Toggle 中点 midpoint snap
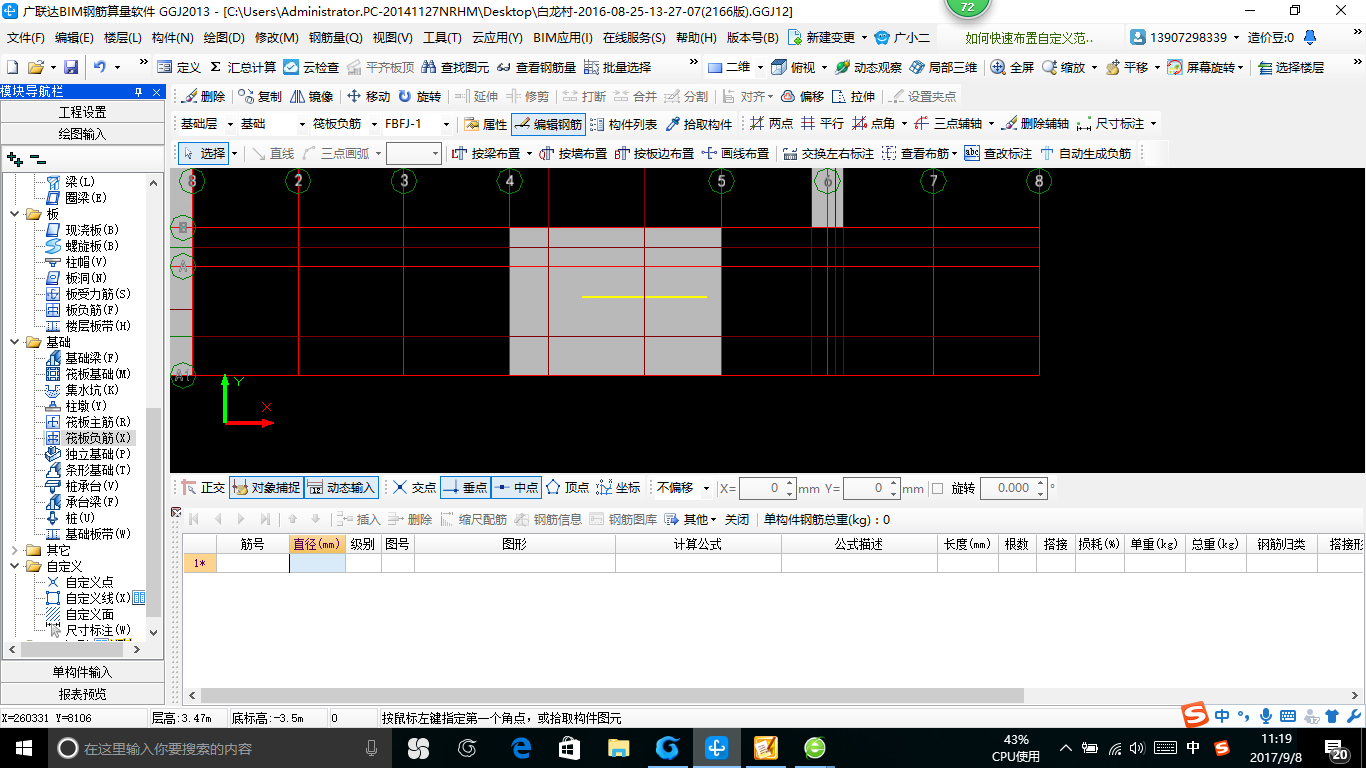1366x768 pixels. [x=516, y=488]
